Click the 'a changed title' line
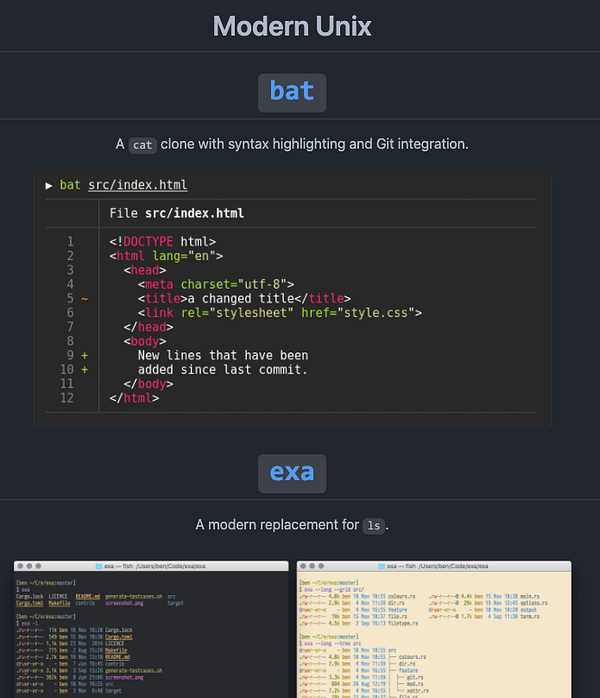Viewport: 600px width, 698px height. pyautogui.click(x=244, y=298)
